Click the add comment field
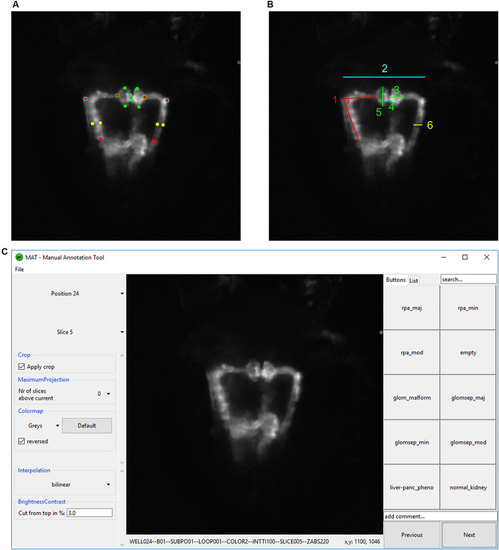The image size is (499, 550). coord(440,516)
